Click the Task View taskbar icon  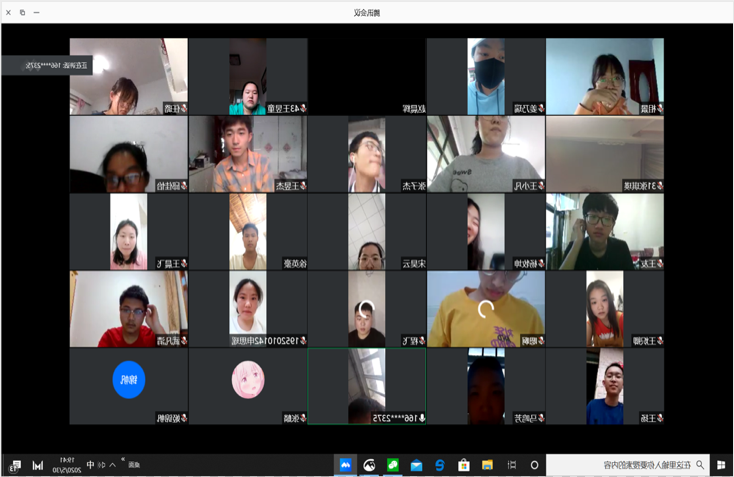pos(510,465)
